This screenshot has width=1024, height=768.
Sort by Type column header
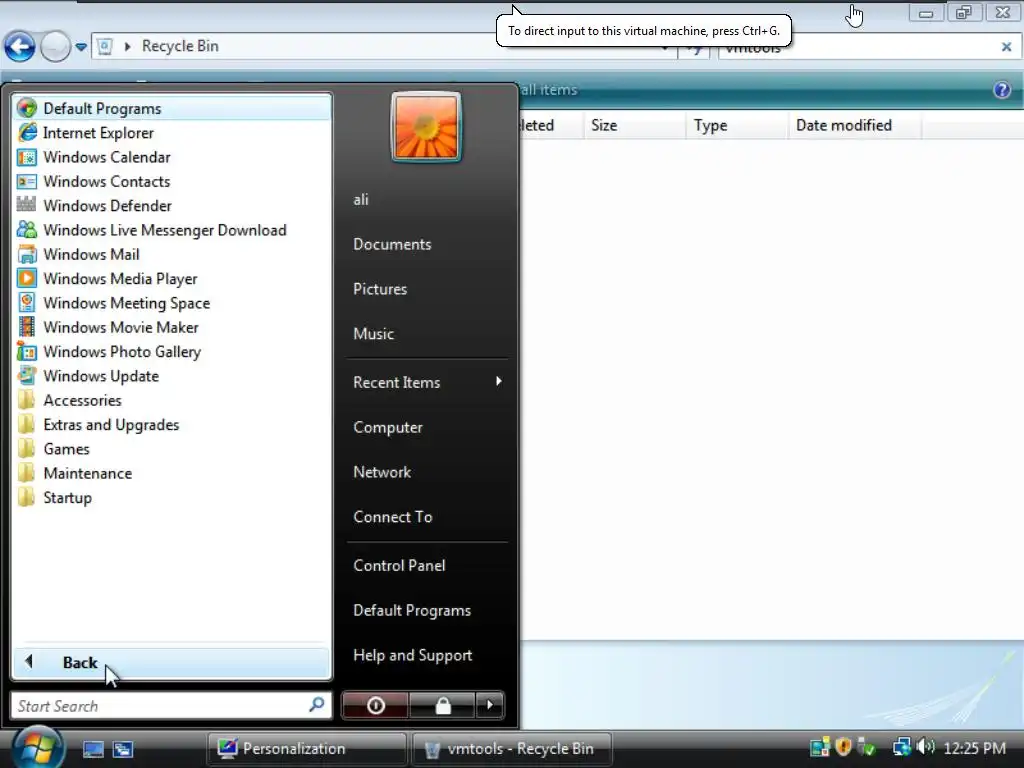(737, 125)
